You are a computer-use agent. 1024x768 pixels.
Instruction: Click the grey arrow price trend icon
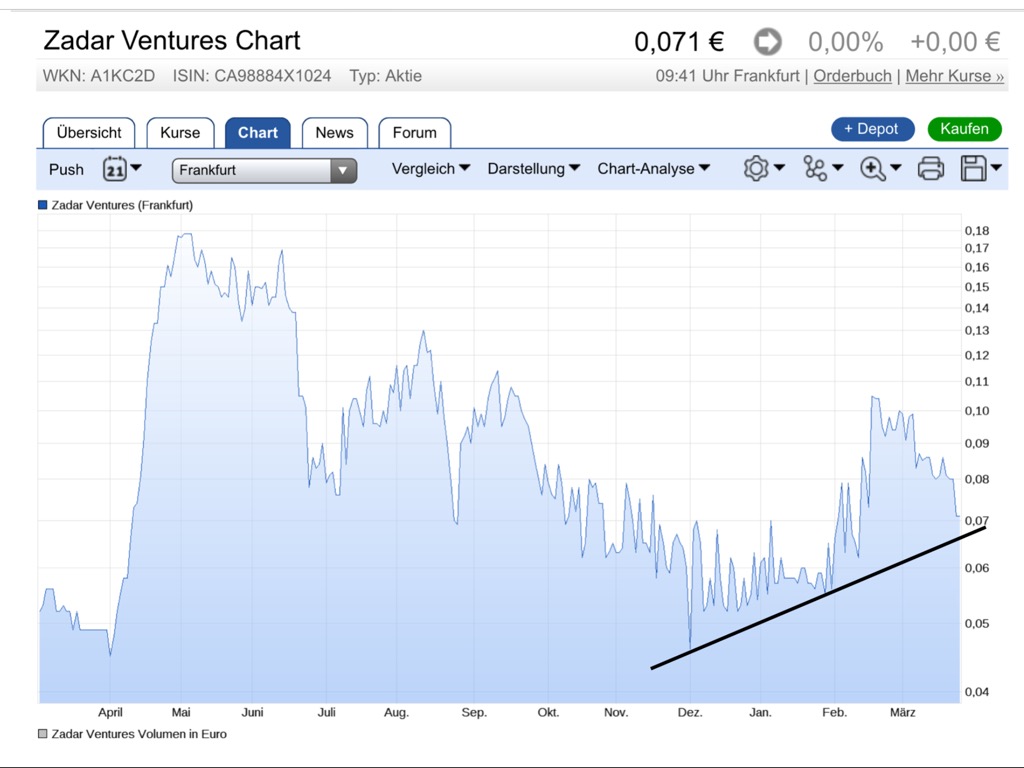click(767, 42)
